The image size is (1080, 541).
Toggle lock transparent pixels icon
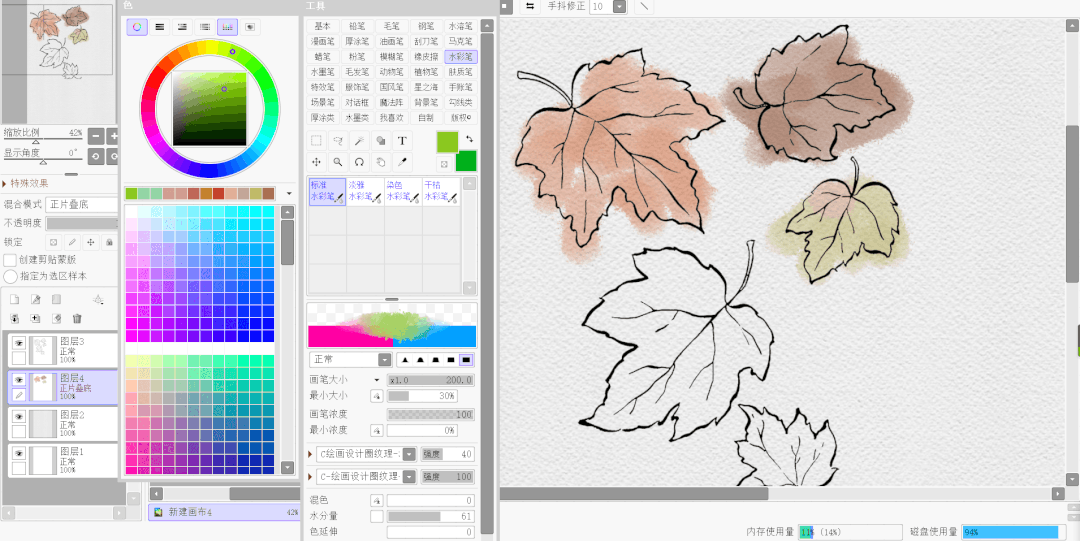tap(54, 242)
